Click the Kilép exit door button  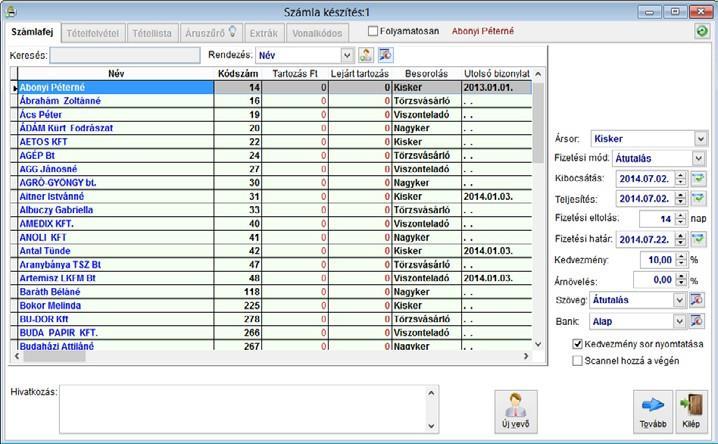691,412
